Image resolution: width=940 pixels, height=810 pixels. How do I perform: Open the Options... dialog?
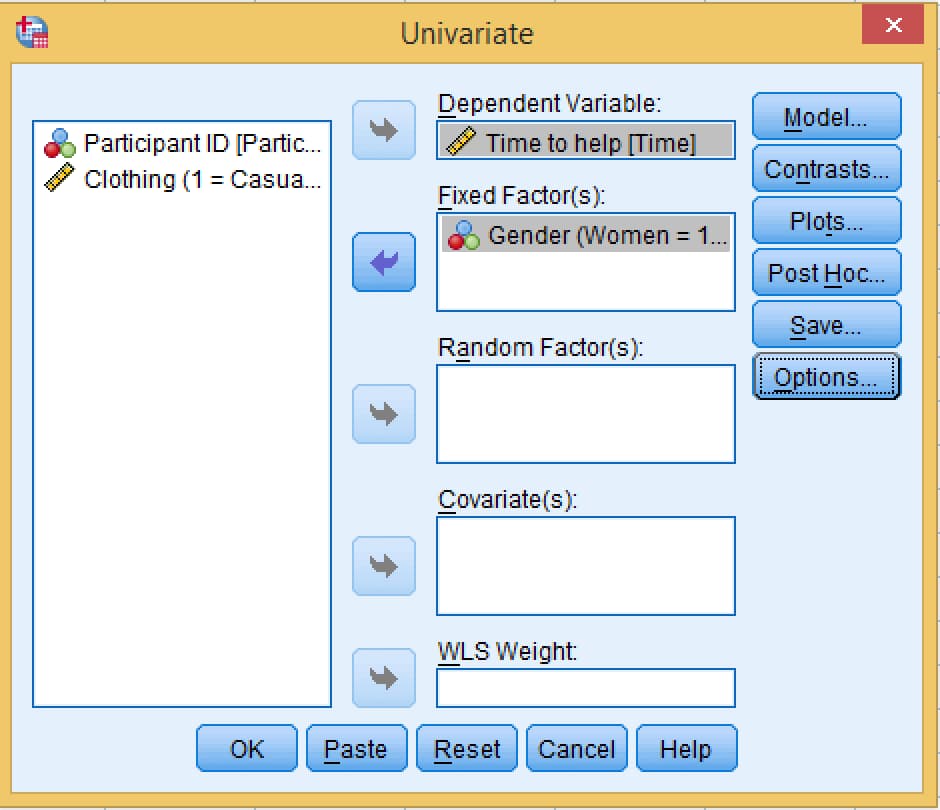point(826,377)
